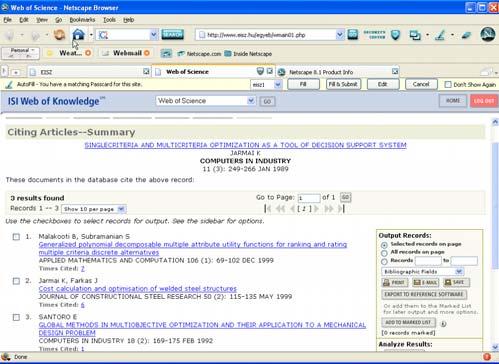Click the last page arrow in pagination

pos(341,209)
